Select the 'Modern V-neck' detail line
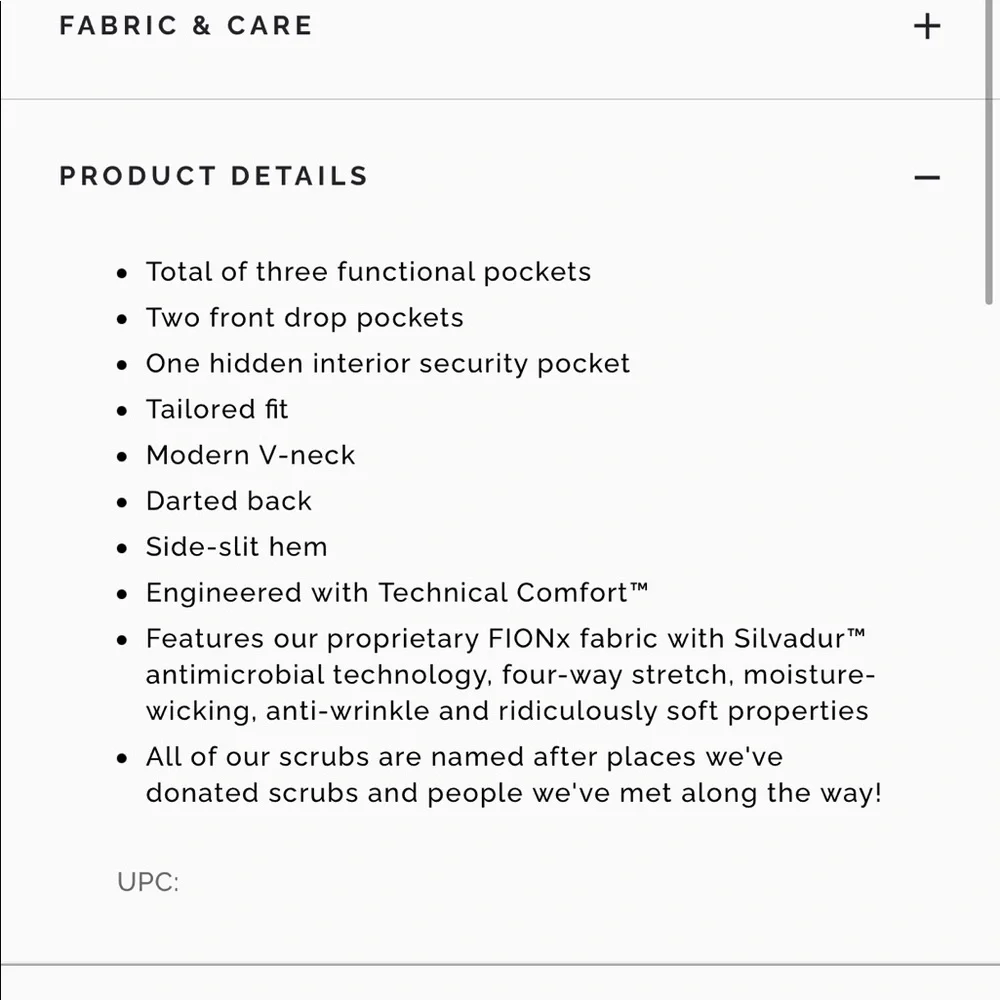 coord(250,456)
